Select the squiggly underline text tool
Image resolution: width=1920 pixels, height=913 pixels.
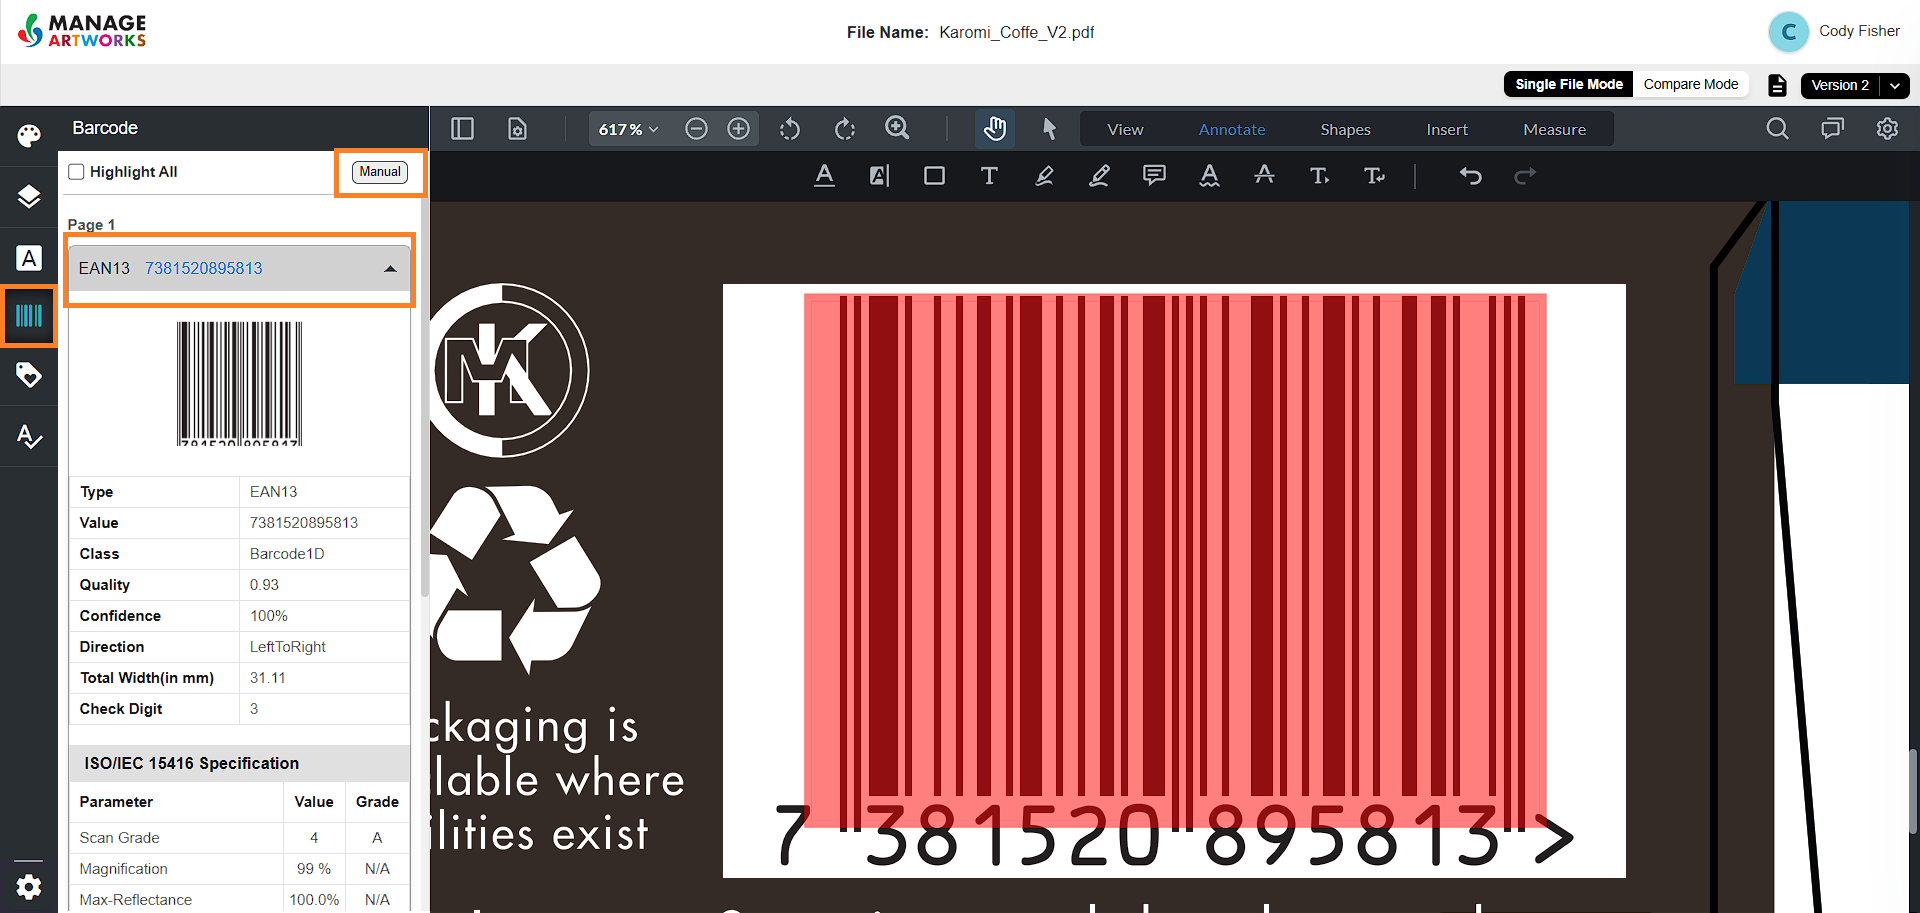coord(1209,176)
